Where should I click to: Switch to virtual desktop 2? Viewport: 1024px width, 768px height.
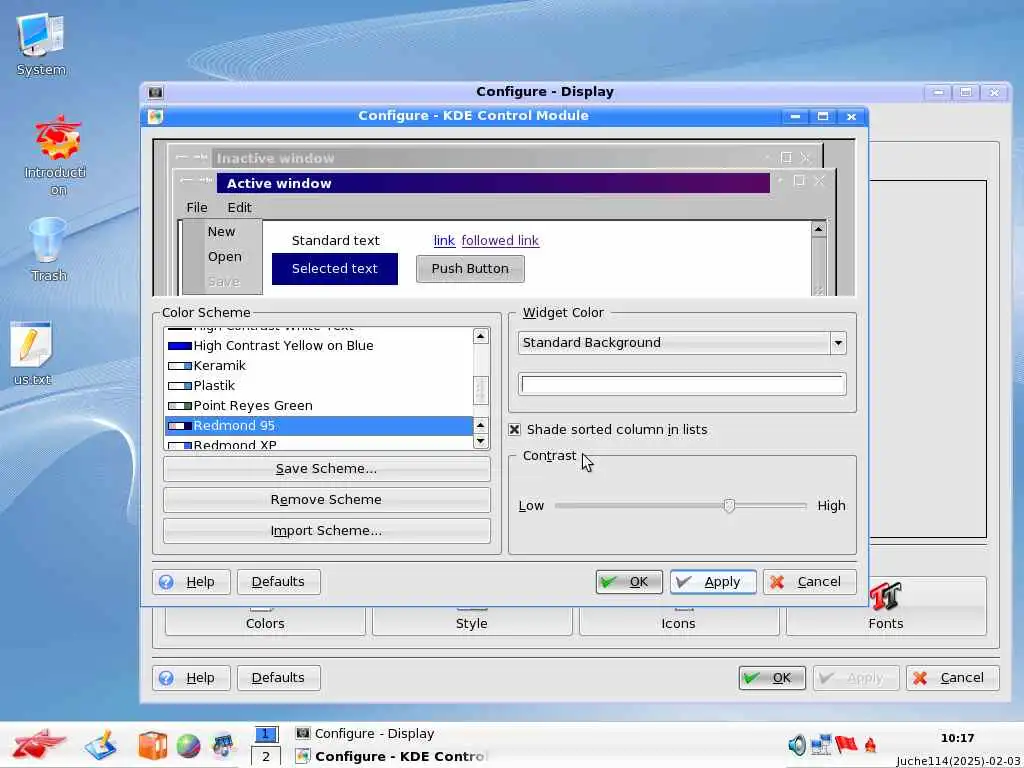point(265,756)
